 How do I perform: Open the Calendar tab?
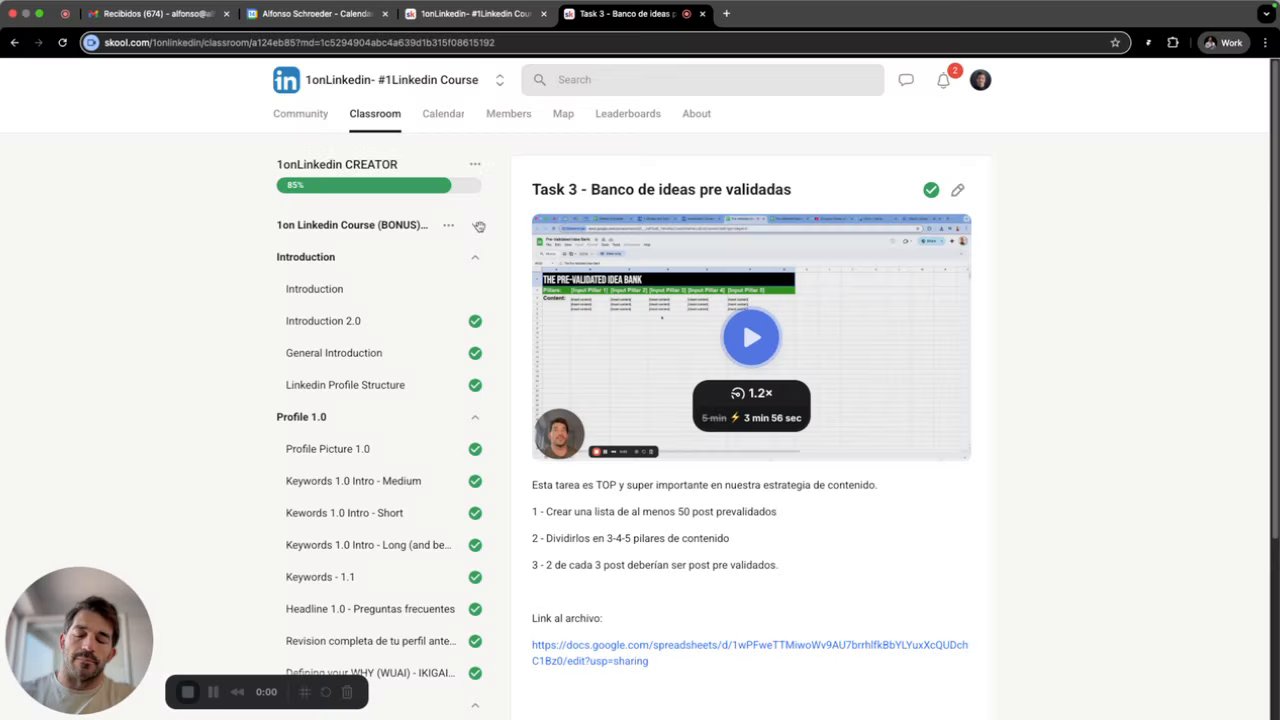coord(443,114)
